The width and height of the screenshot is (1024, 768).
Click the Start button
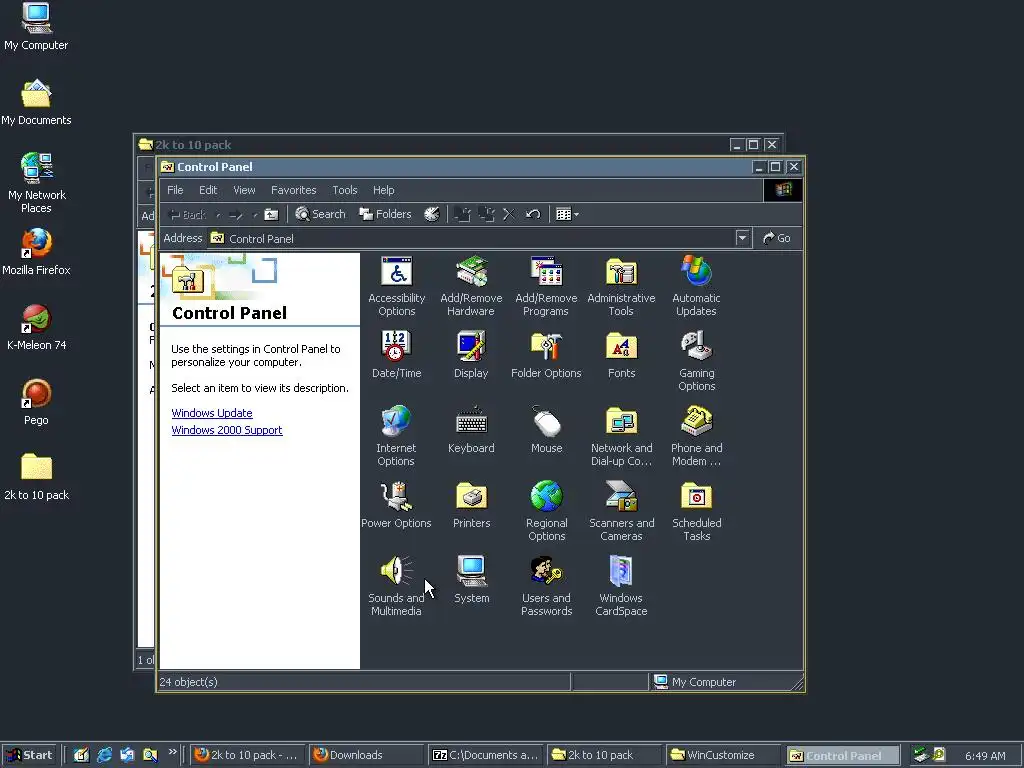pos(29,755)
